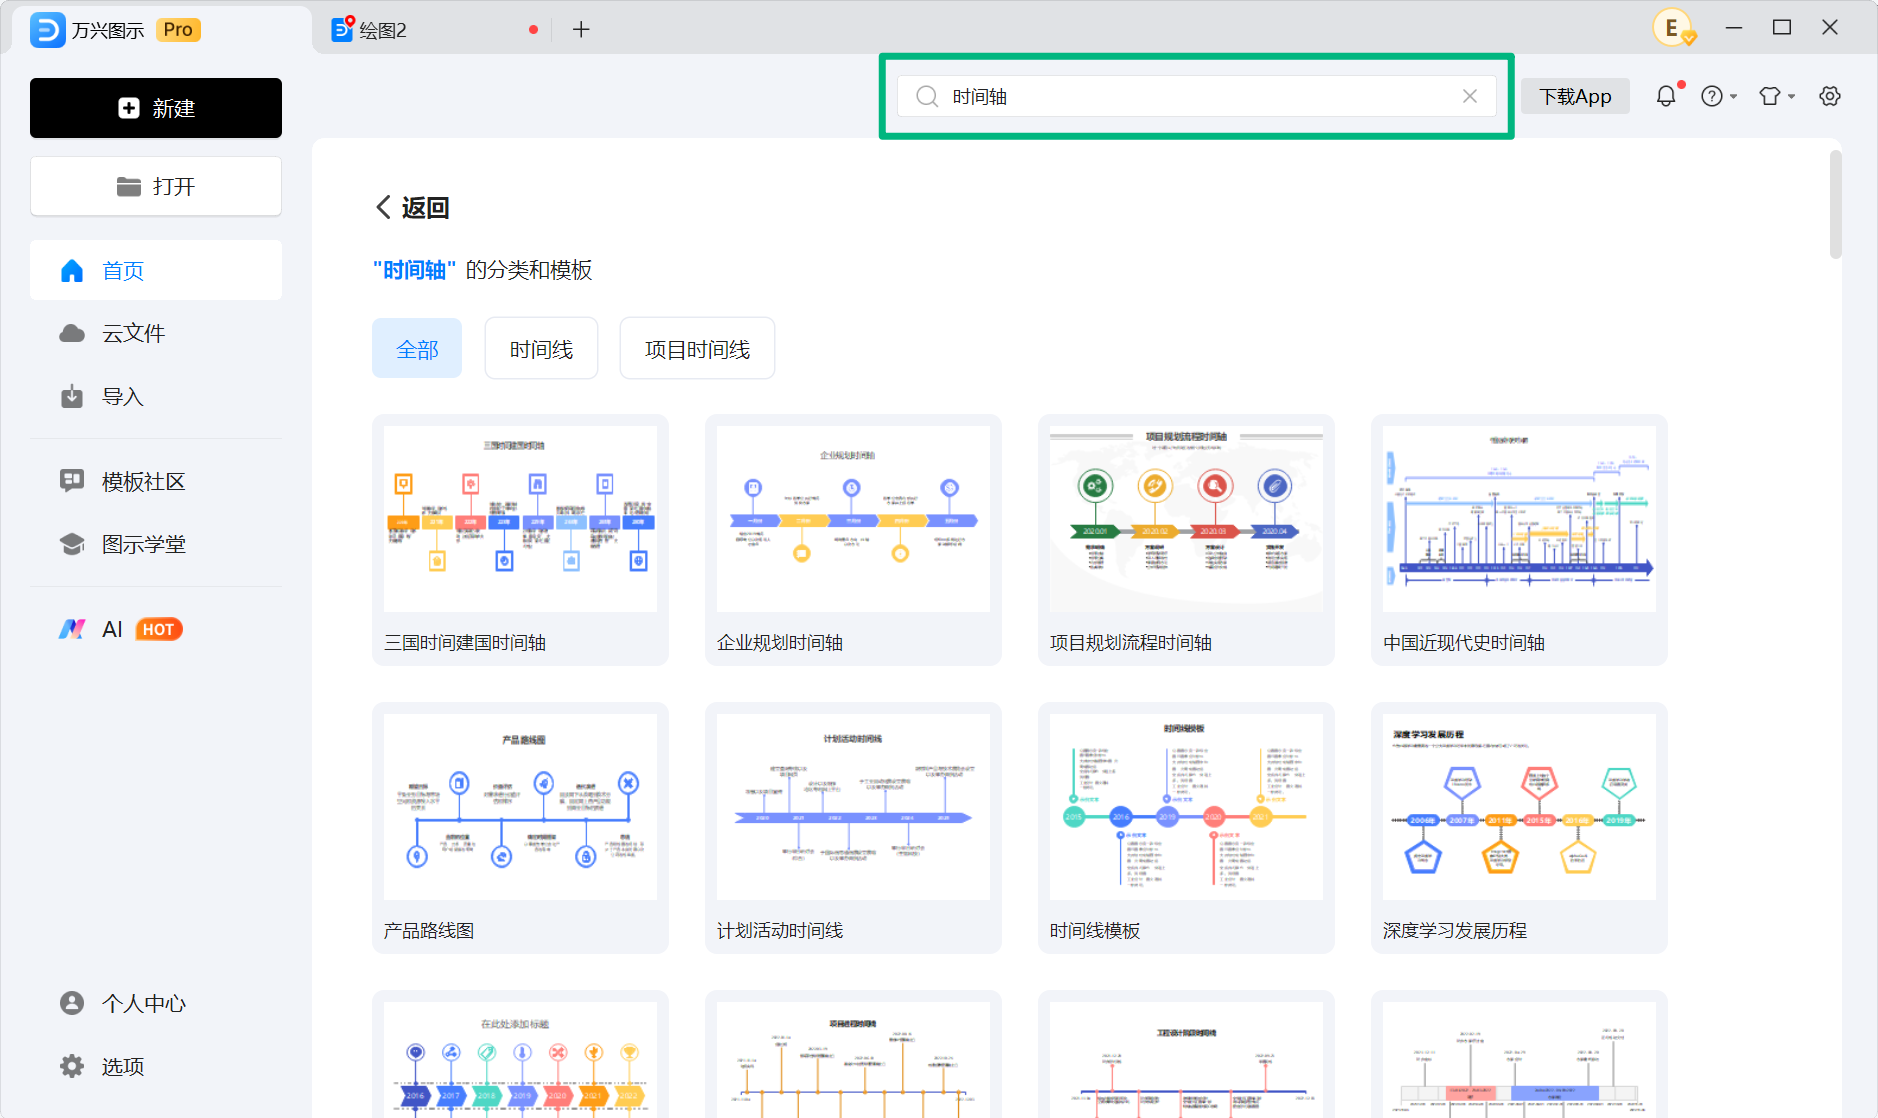Open the AI HOT feature
This screenshot has width=1878, height=1118.
tap(156, 629)
